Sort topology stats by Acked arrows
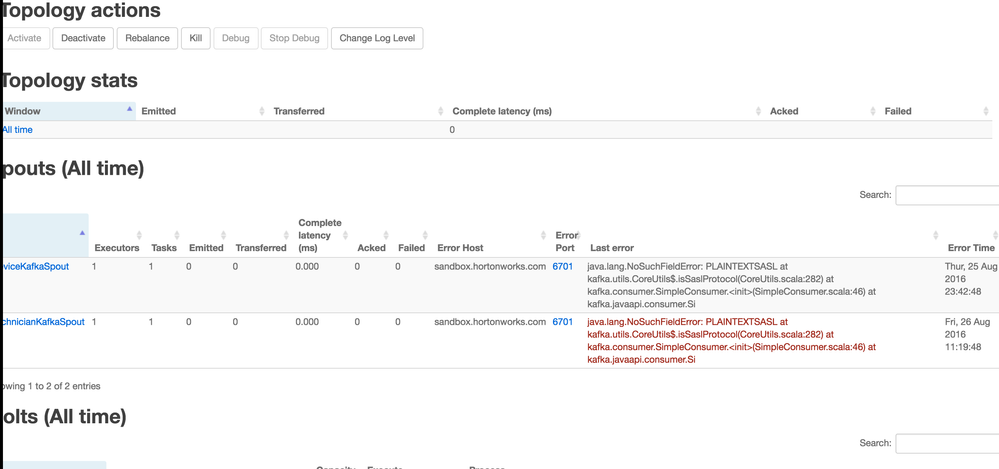Image resolution: width=999 pixels, height=469 pixels. pos(873,111)
